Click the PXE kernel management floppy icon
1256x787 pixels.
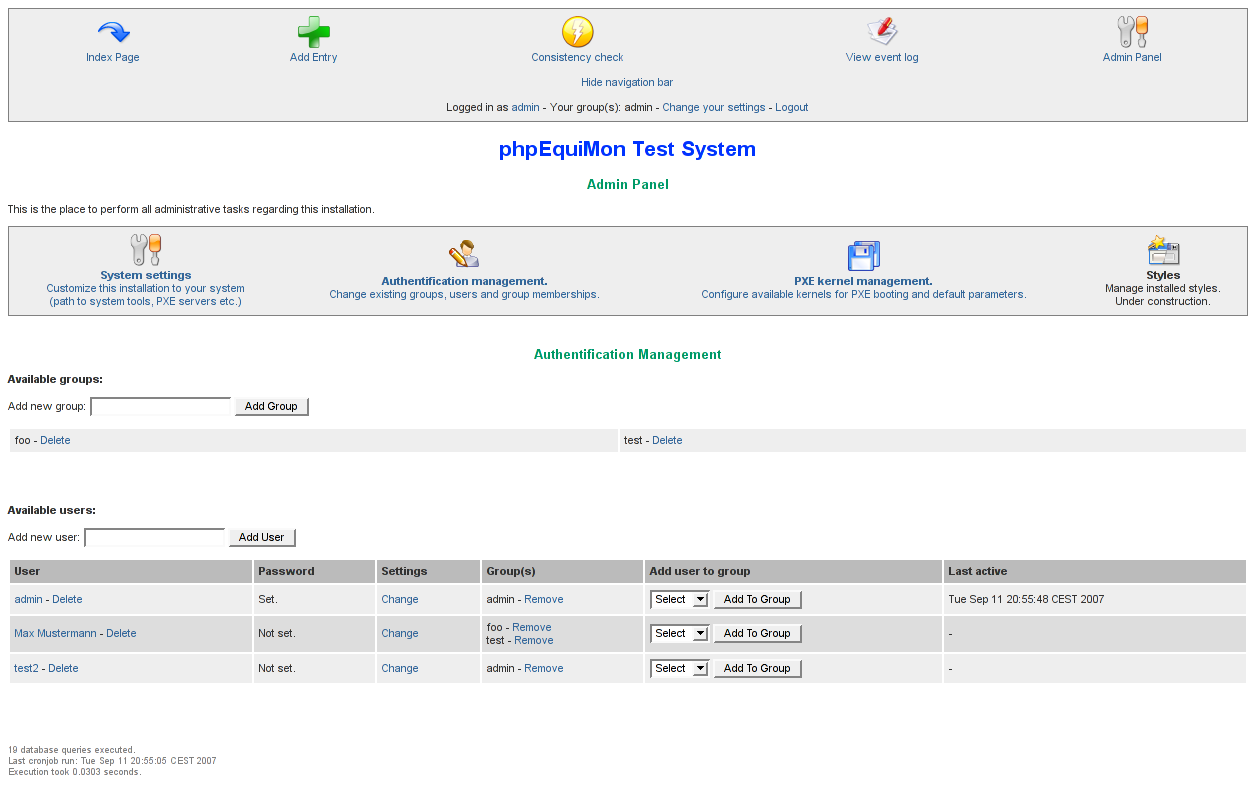coord(863,256)
